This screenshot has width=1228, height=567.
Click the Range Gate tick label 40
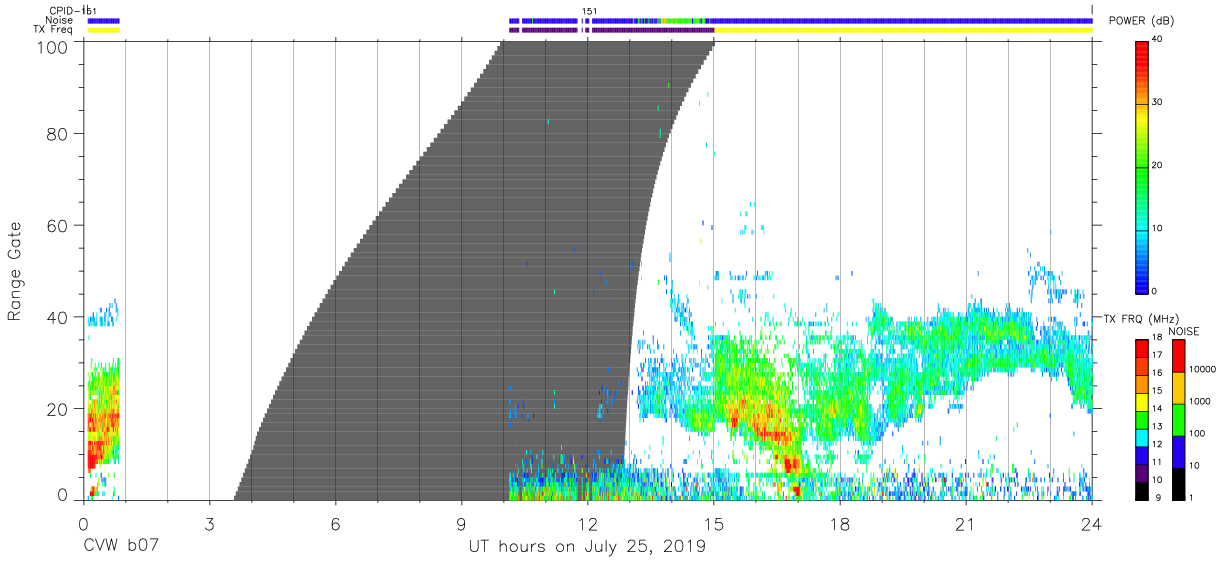point(59,317)
